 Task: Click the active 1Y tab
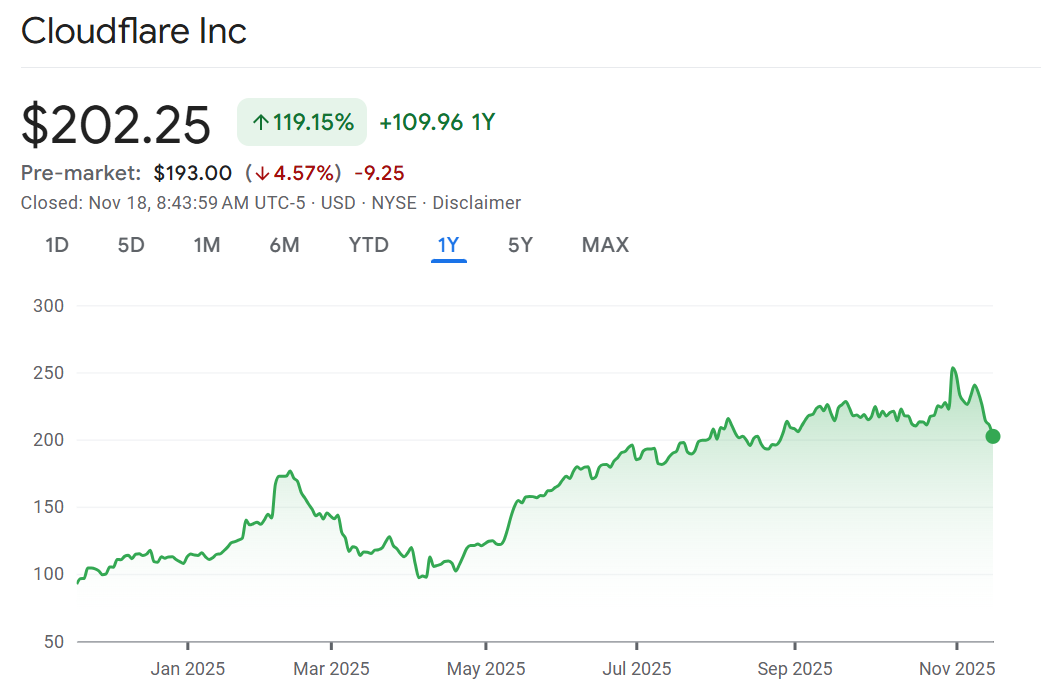click(x=448, y=245)
